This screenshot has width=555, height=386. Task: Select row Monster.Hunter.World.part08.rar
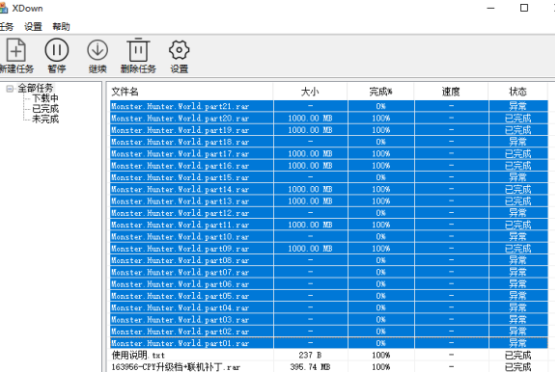pyautogui.click(x=329, y=260)
